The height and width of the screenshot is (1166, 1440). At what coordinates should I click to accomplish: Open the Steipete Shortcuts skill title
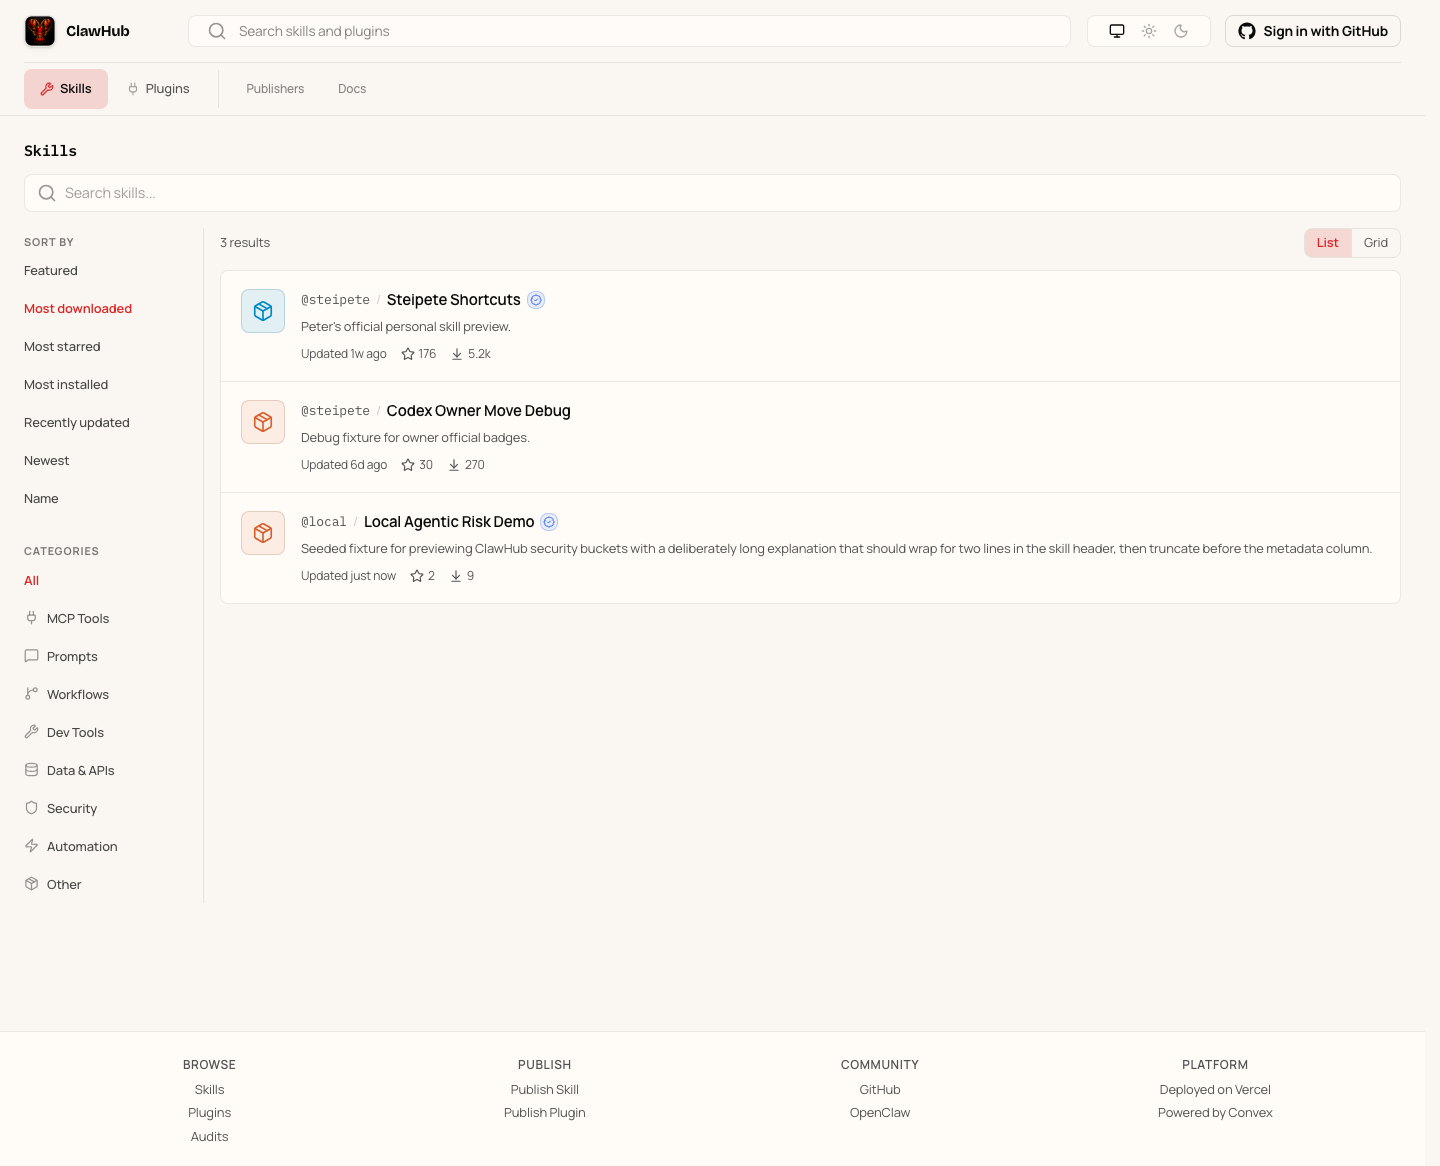(453, 300)
